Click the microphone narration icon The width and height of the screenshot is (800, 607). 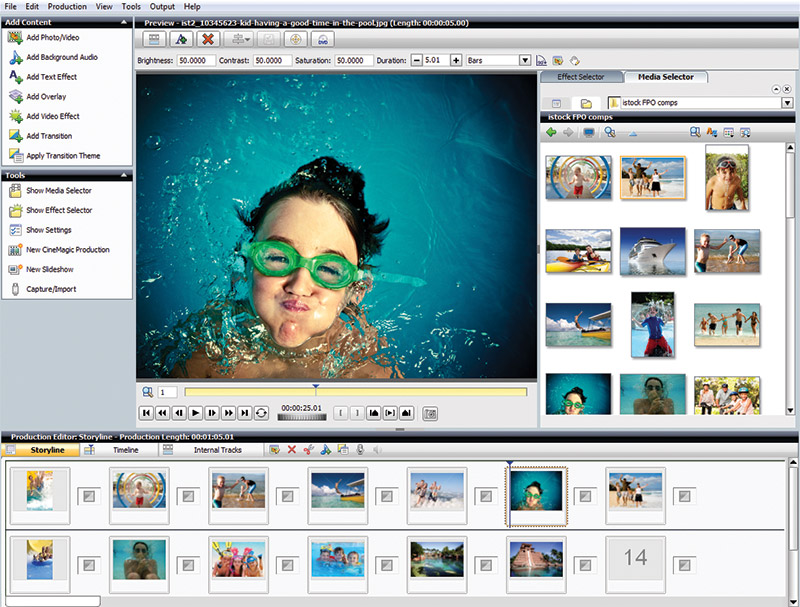click(360, 450)
